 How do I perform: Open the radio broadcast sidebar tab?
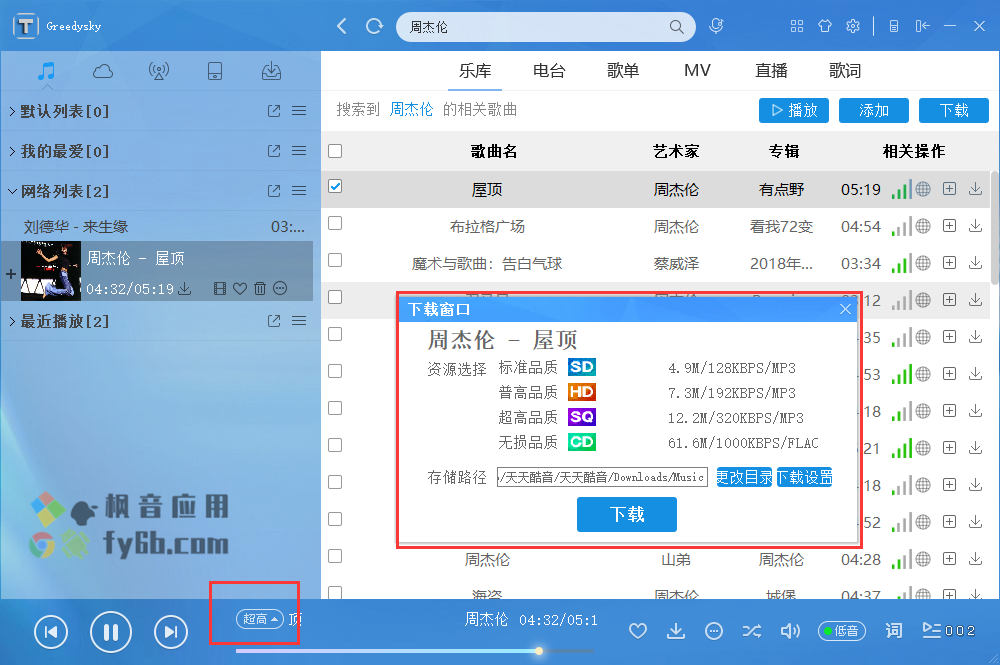(159, 71)
